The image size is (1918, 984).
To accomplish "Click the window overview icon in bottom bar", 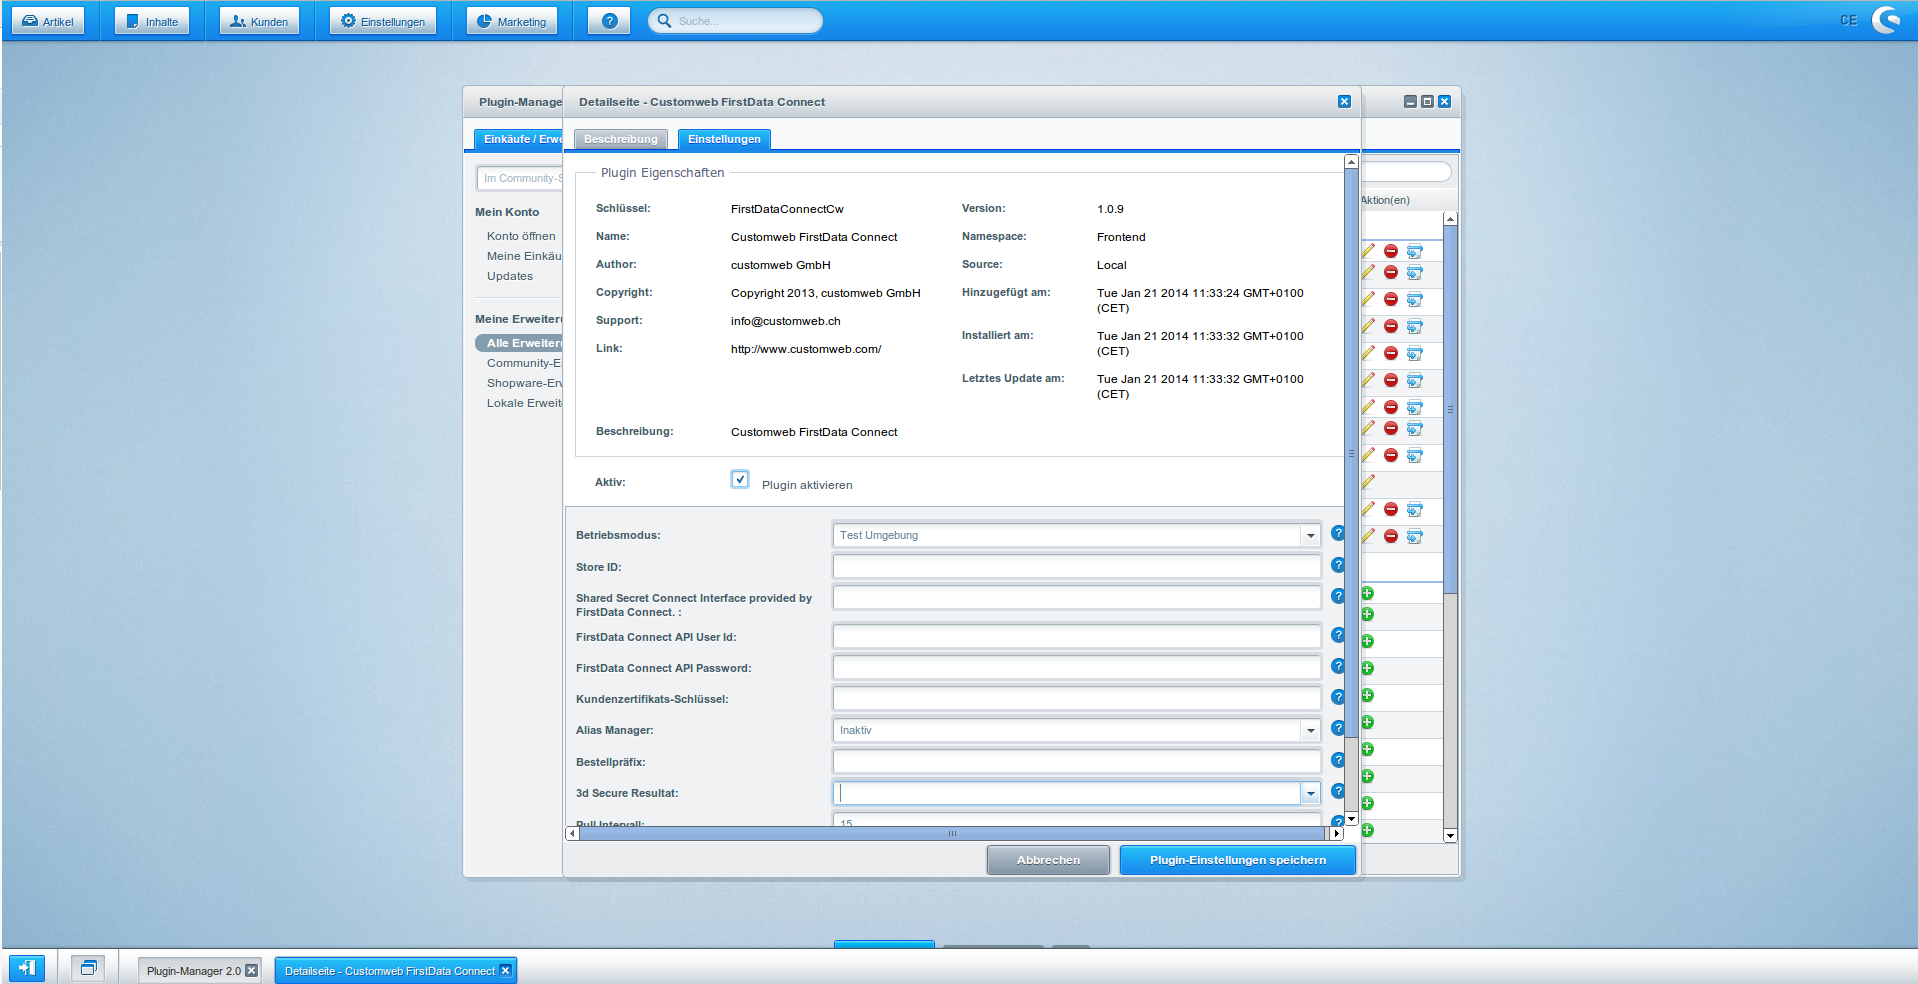I will [x=88, y=968].
